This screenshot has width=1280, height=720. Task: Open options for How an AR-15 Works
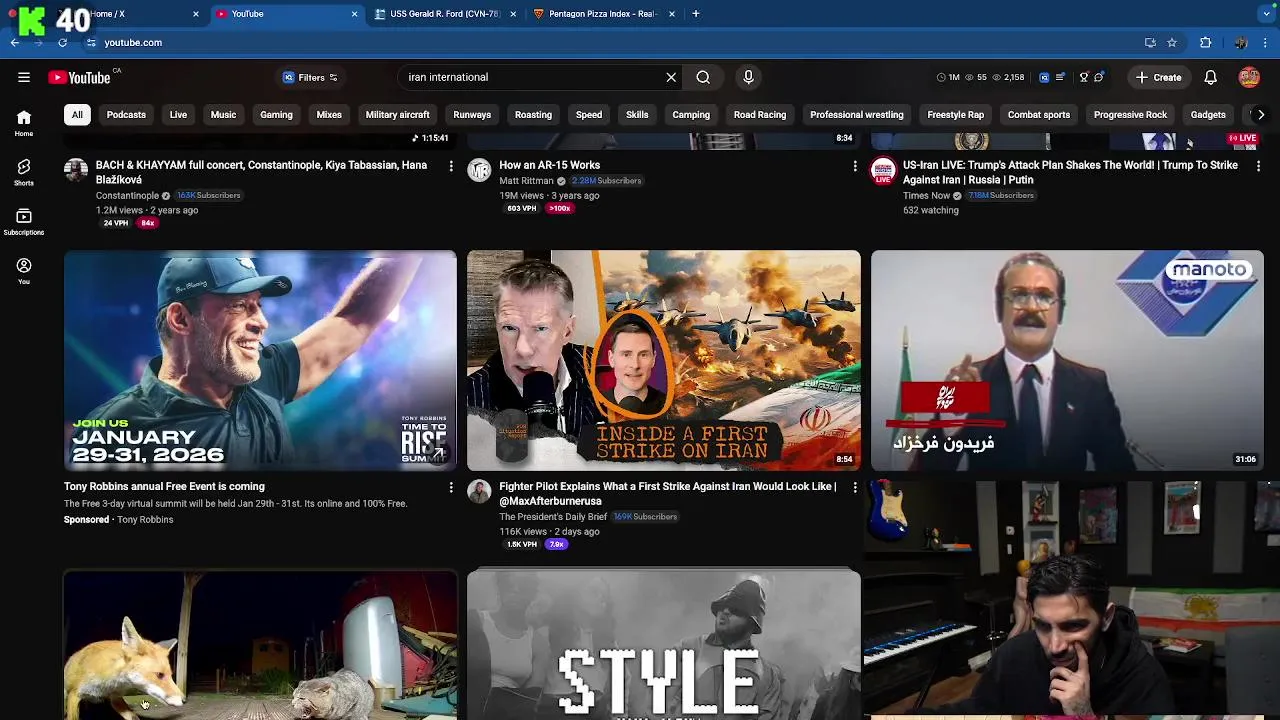point(854,166)
